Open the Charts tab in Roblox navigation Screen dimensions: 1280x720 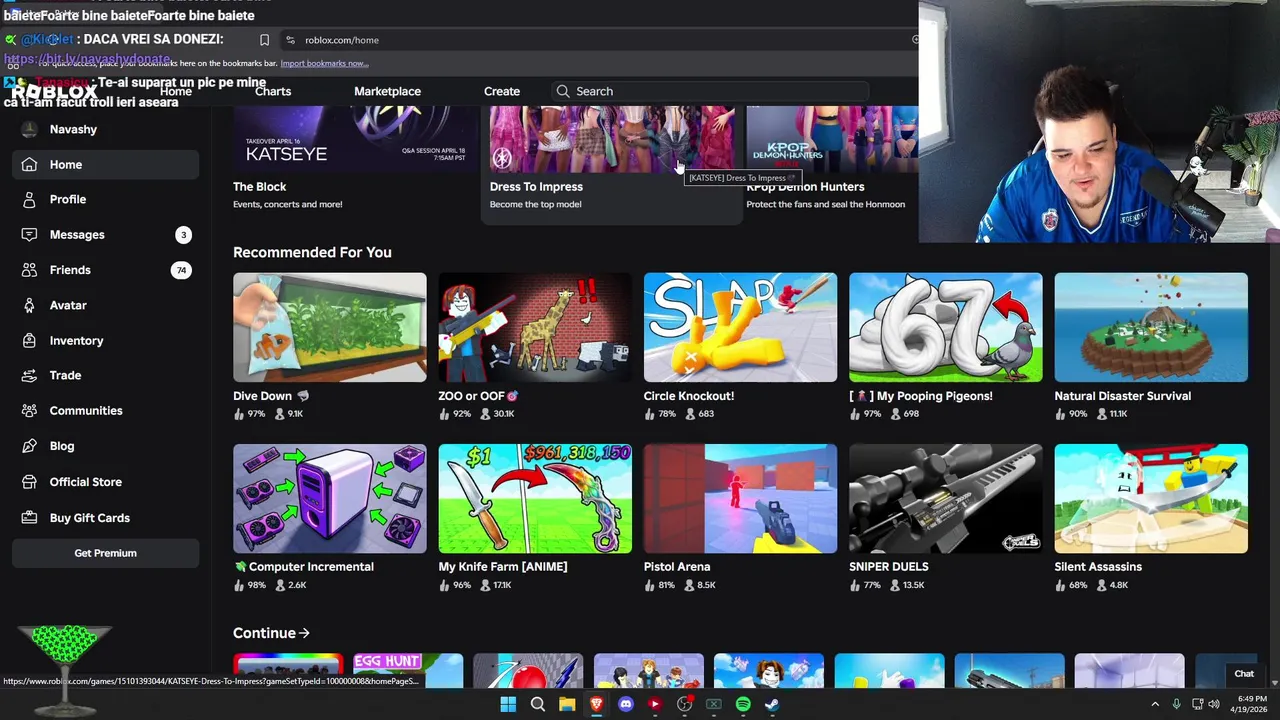coord(273,91)
